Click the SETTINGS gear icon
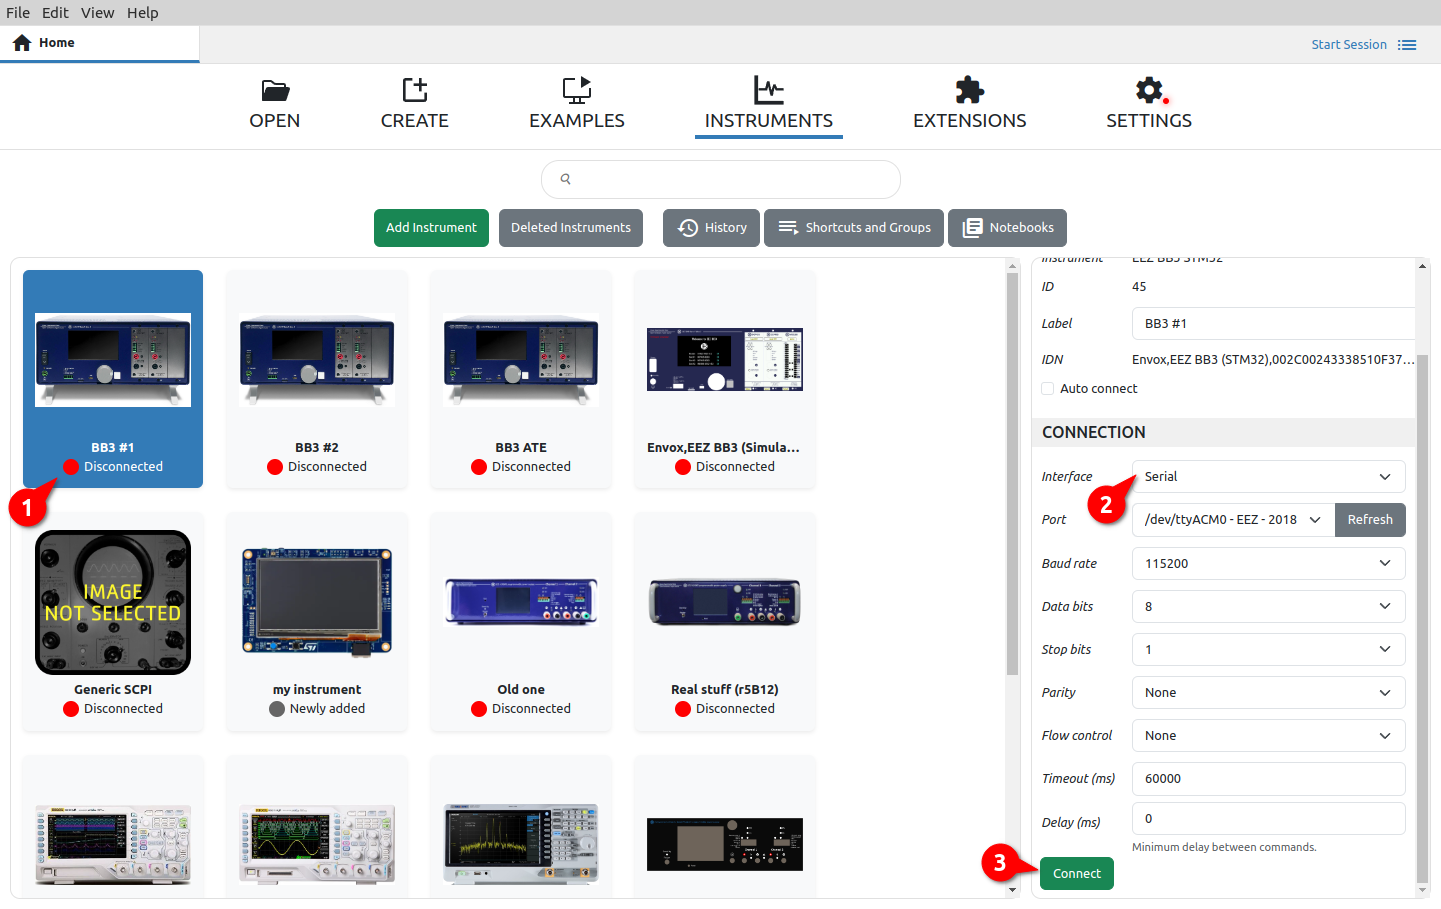This screenshot has height=909, width=1441. (1149, 90)
